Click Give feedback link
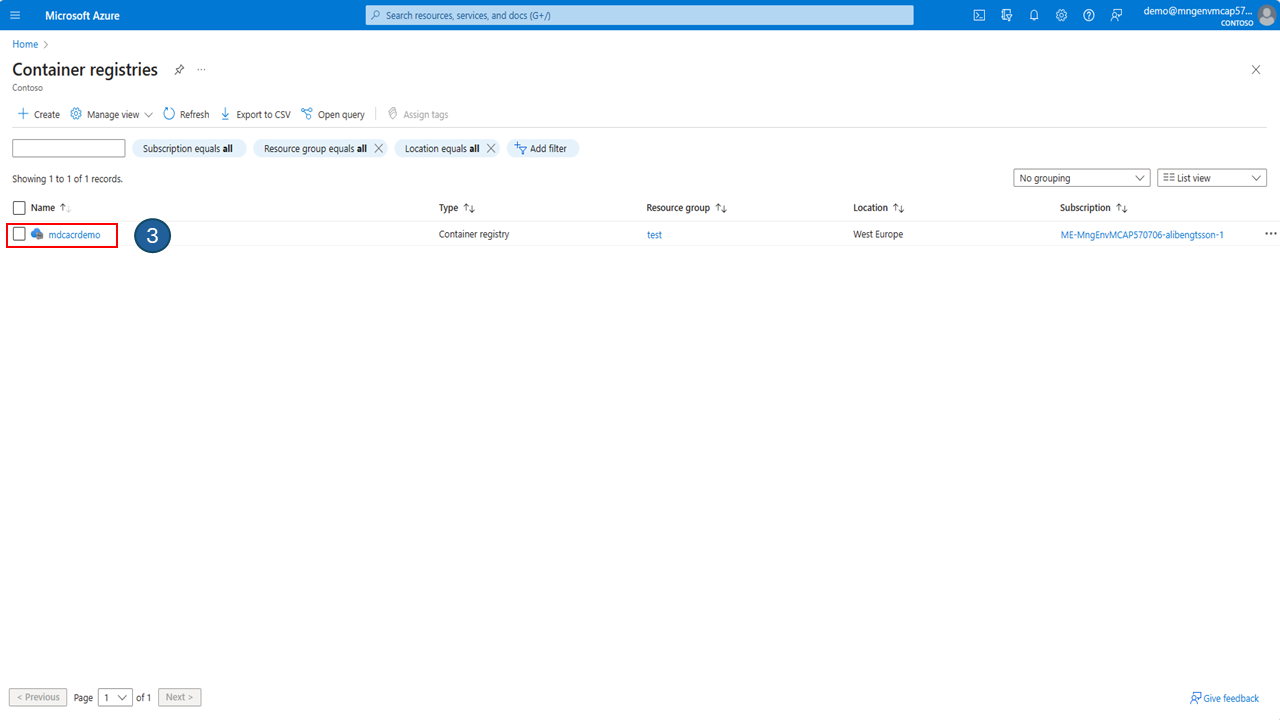The height and width of the screenshot is (720, 1280). [1224, 698]
